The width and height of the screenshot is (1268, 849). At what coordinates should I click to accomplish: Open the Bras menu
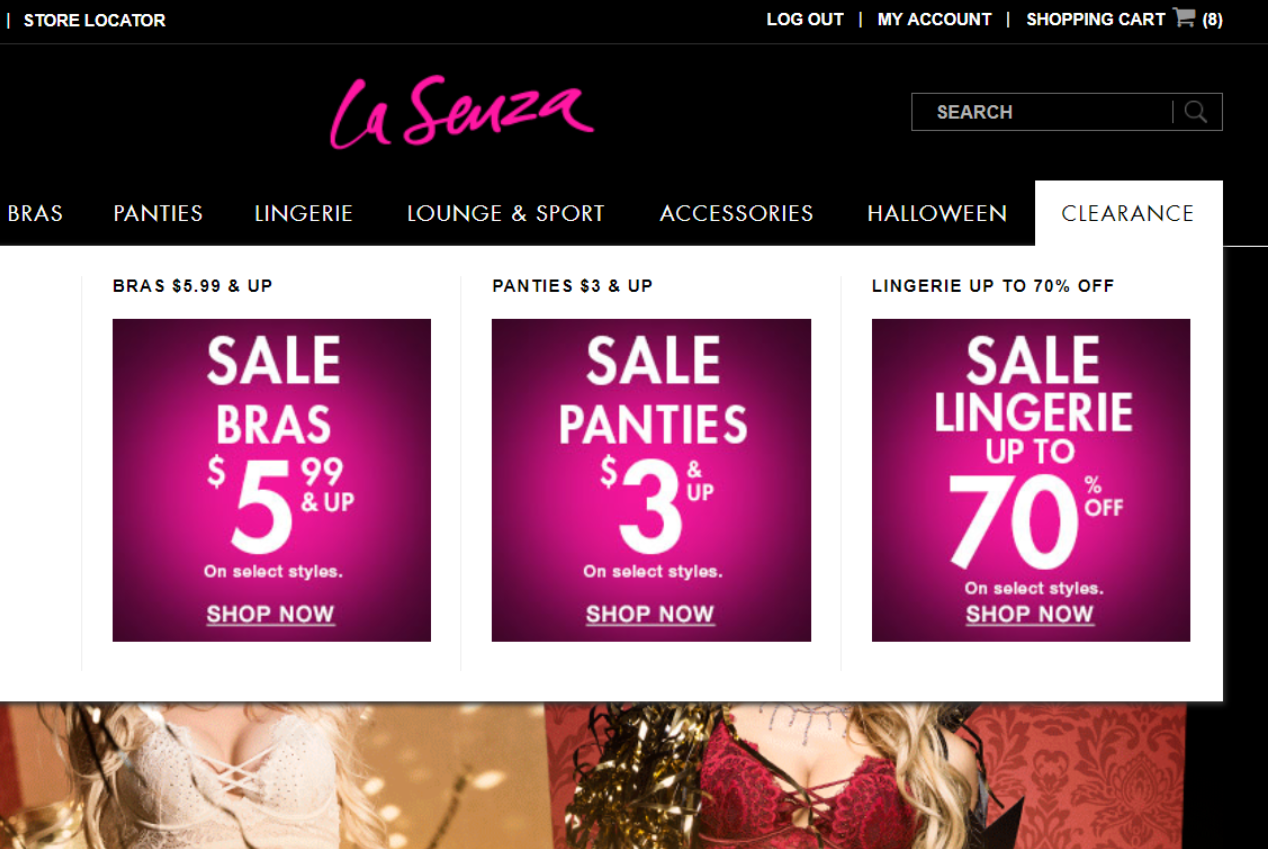click(35, 213)
